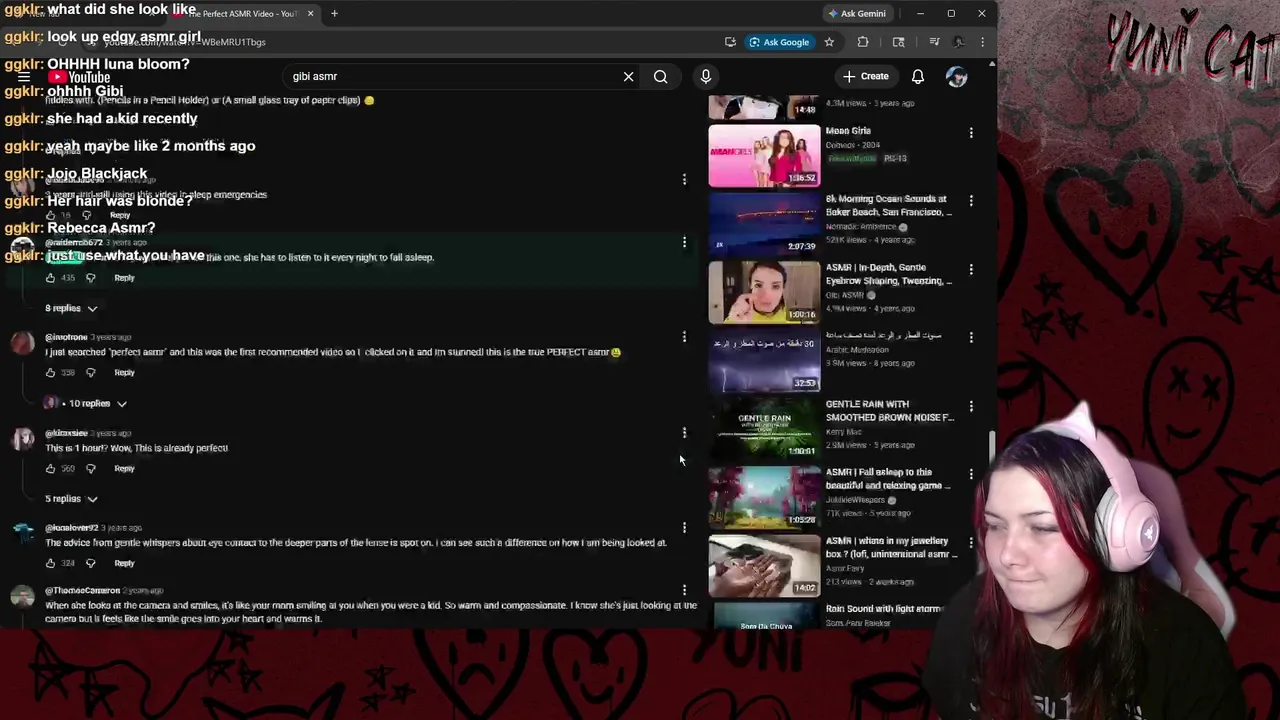Like the comment with 435 likes

(50, 278)
